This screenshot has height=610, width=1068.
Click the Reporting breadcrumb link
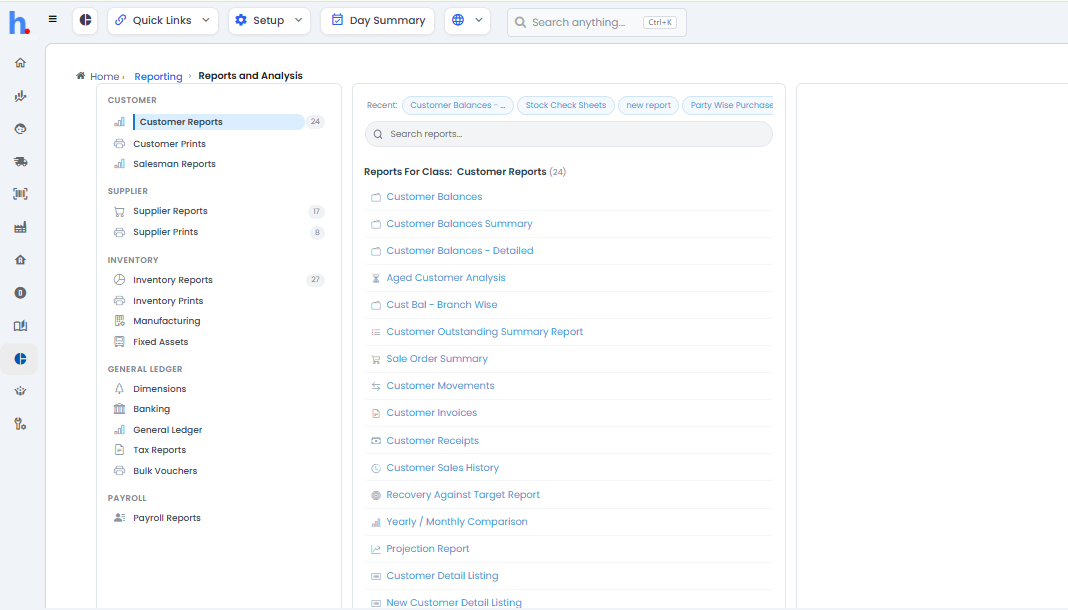click(158, 76)
